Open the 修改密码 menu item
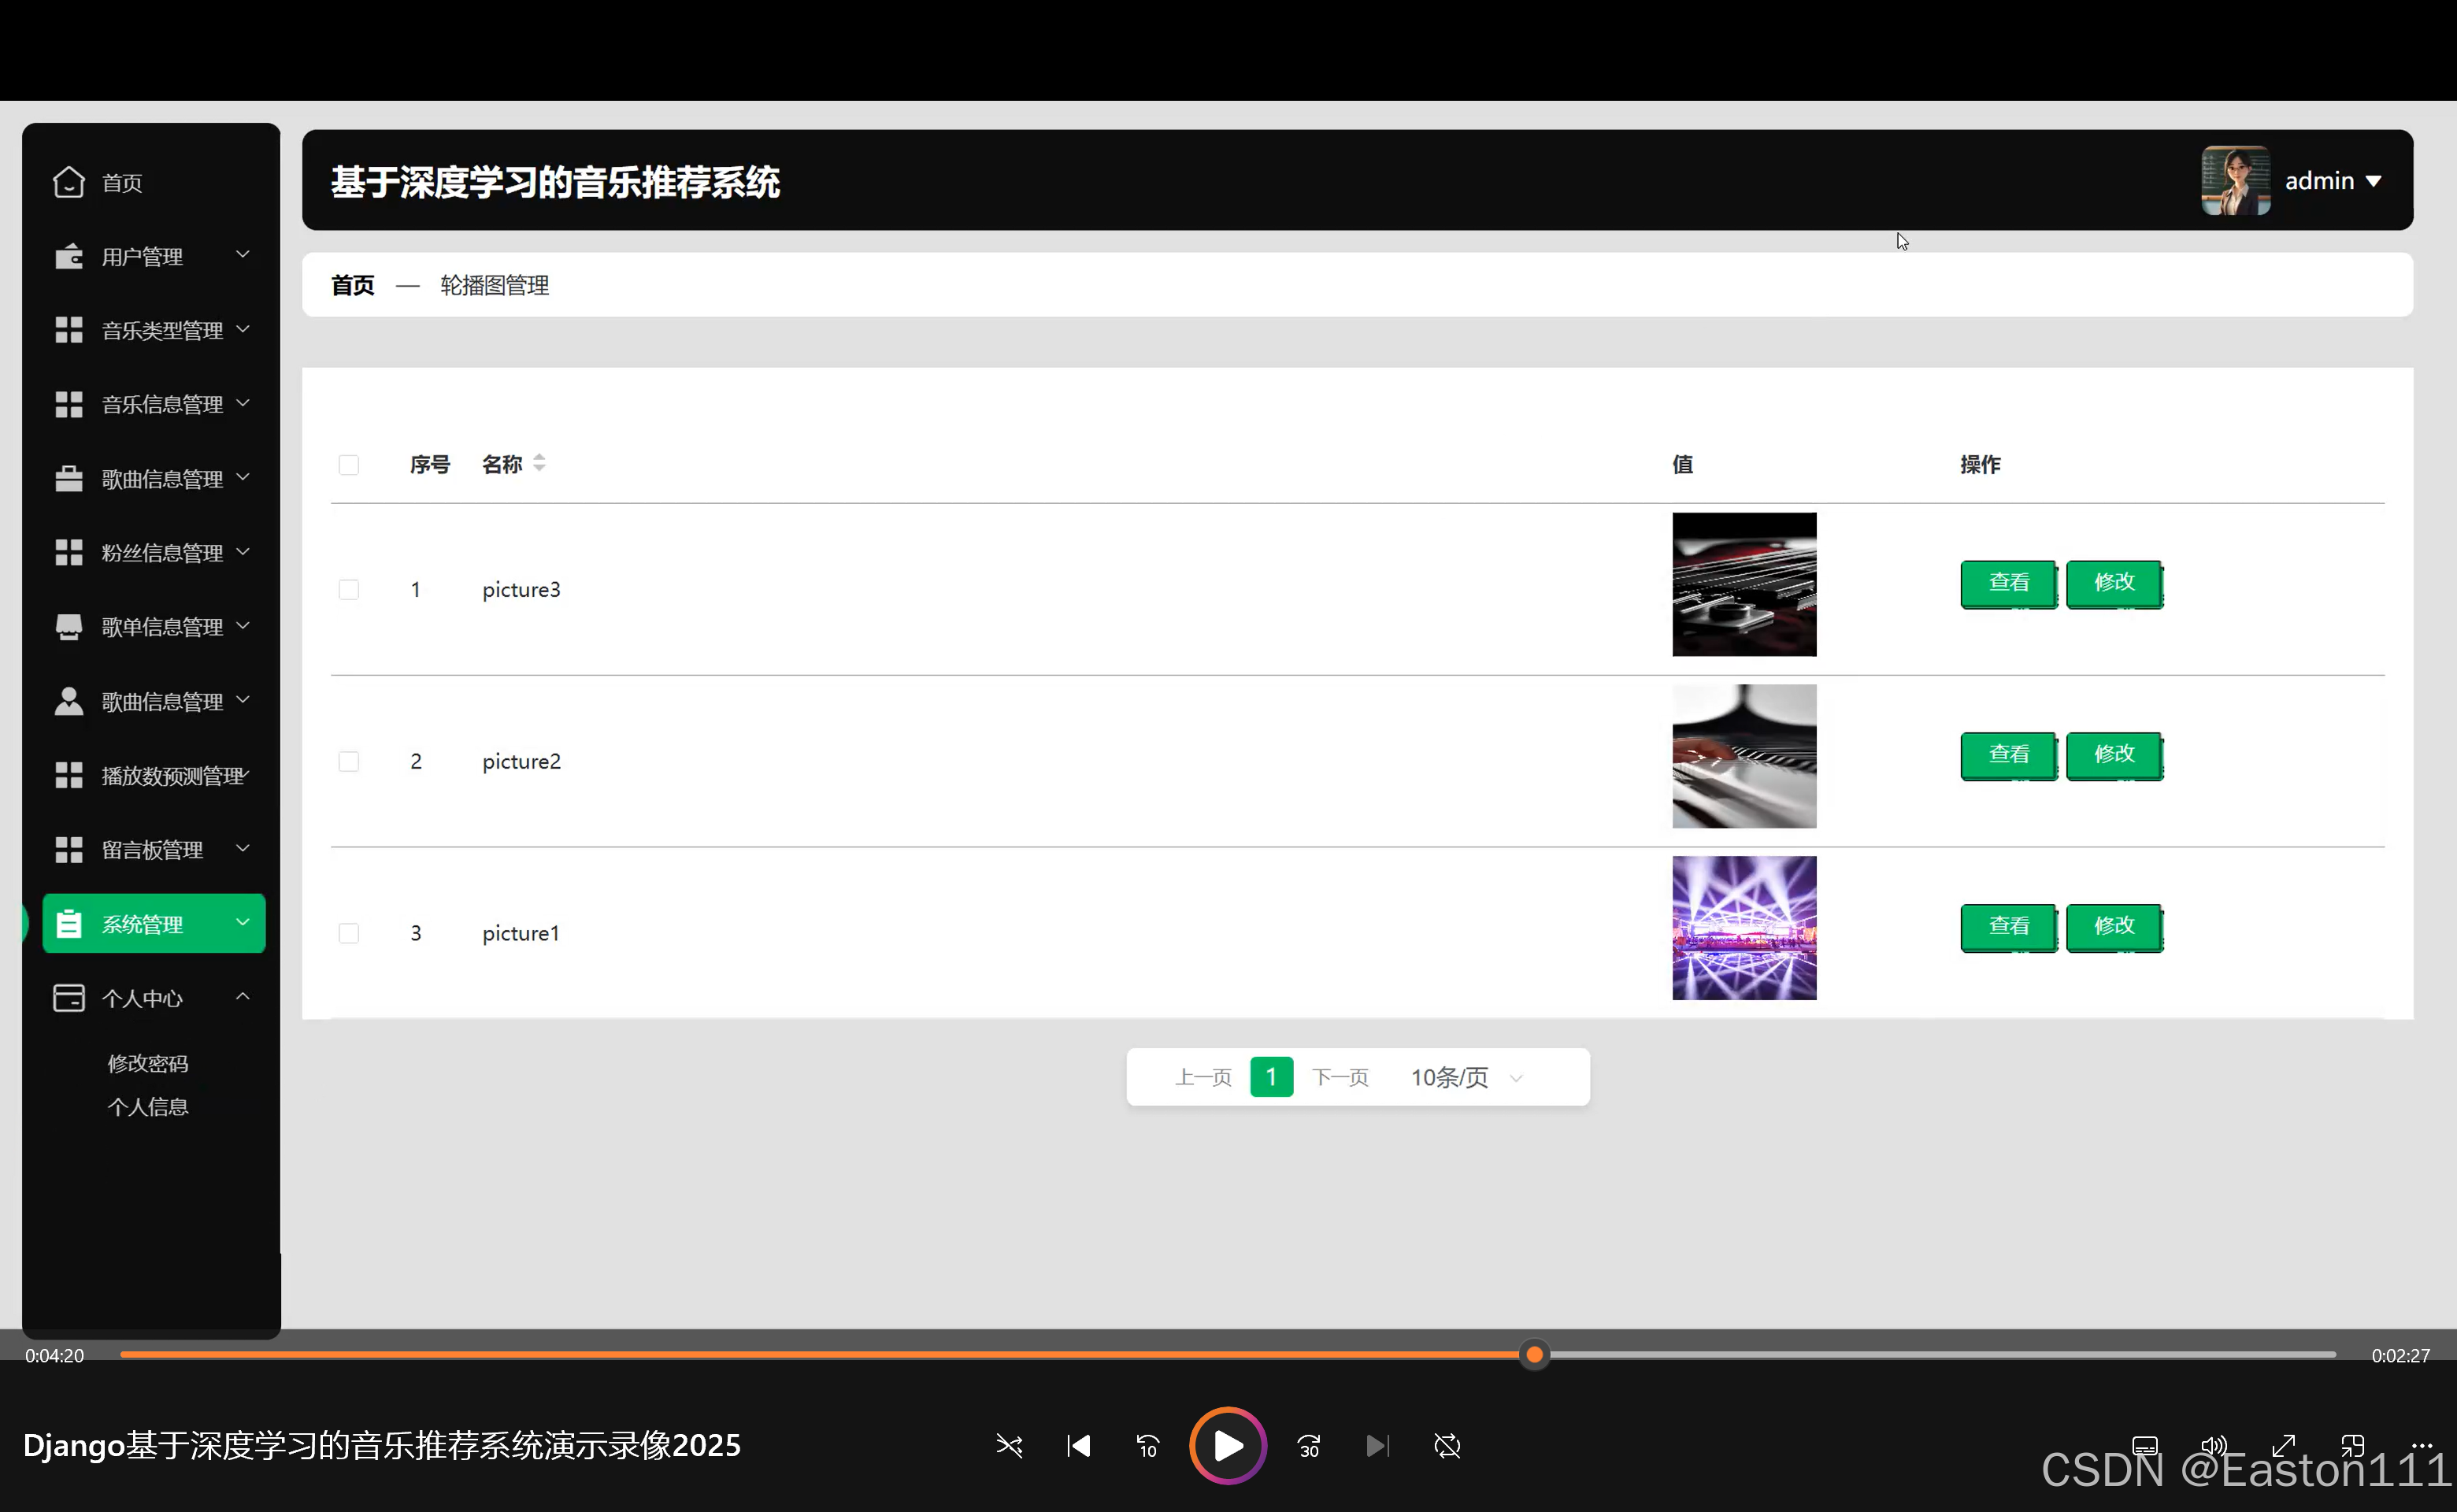2457x1512 pixels. click(148, 1063)
